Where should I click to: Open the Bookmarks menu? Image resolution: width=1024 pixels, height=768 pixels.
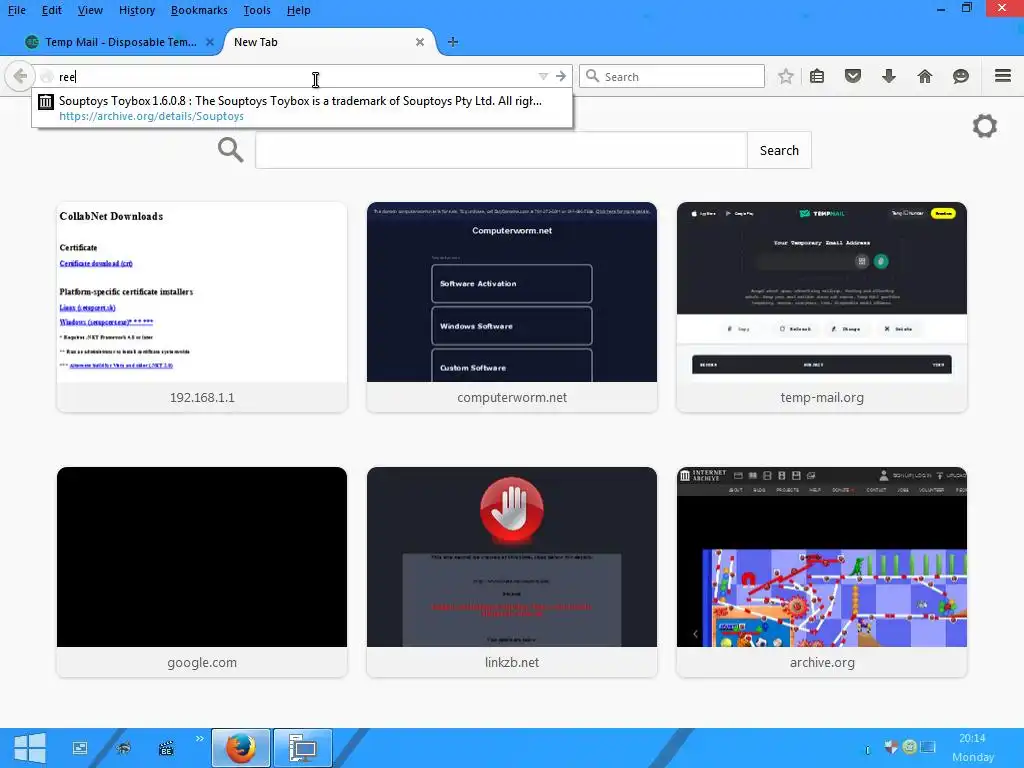coord(199,10)
